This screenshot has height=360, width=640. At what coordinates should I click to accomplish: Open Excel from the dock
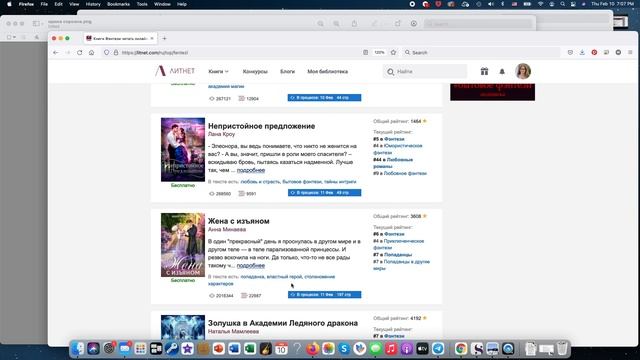(x=250, y=349)
